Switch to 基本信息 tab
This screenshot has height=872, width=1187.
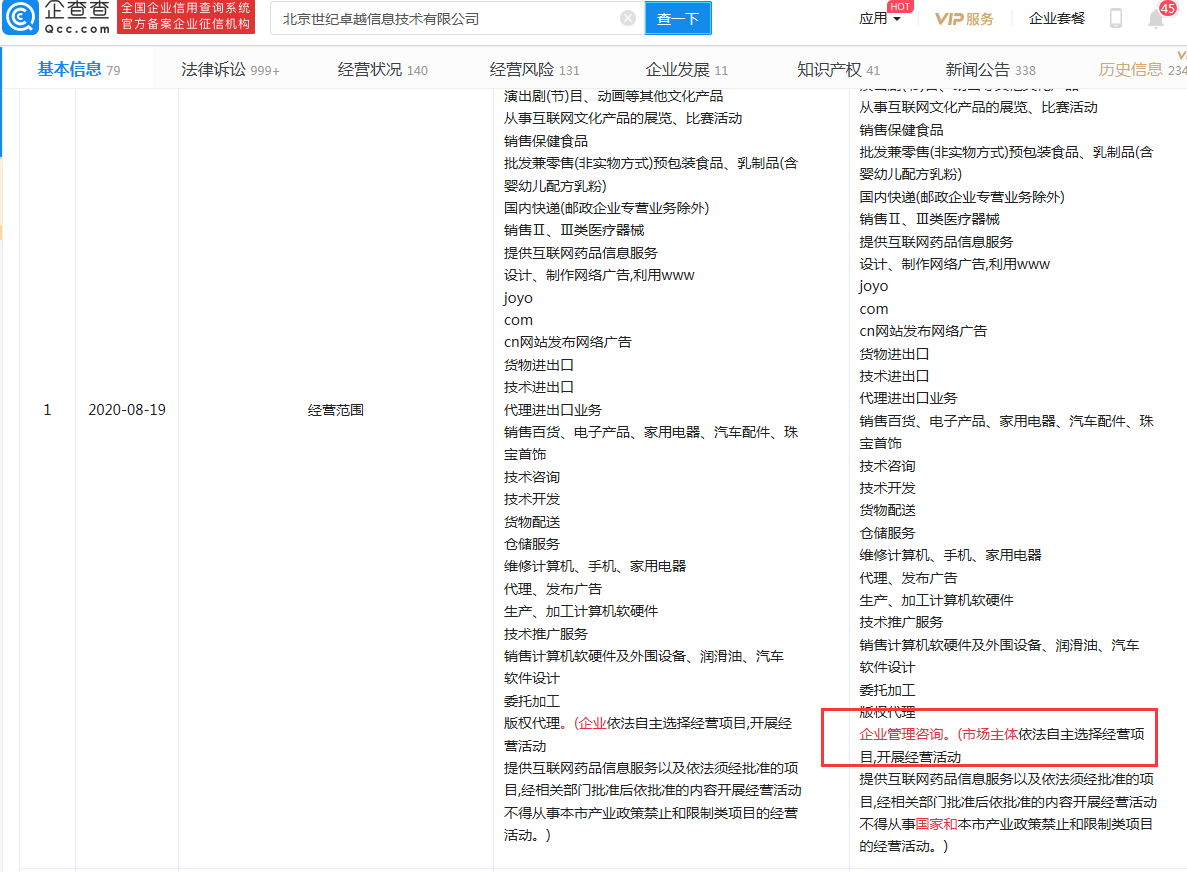tap(78, 69)
